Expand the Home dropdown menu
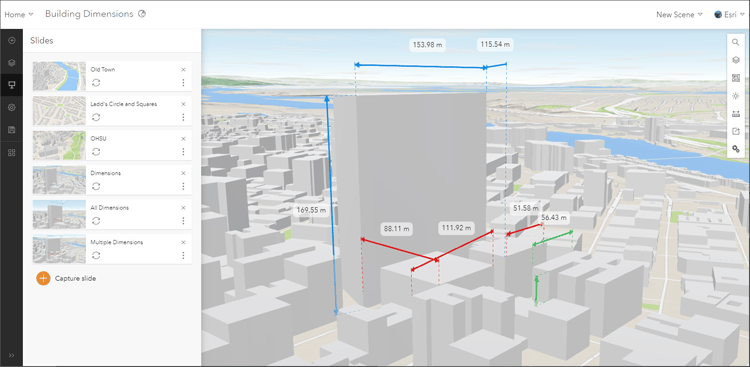 click(x=19, y=14)
